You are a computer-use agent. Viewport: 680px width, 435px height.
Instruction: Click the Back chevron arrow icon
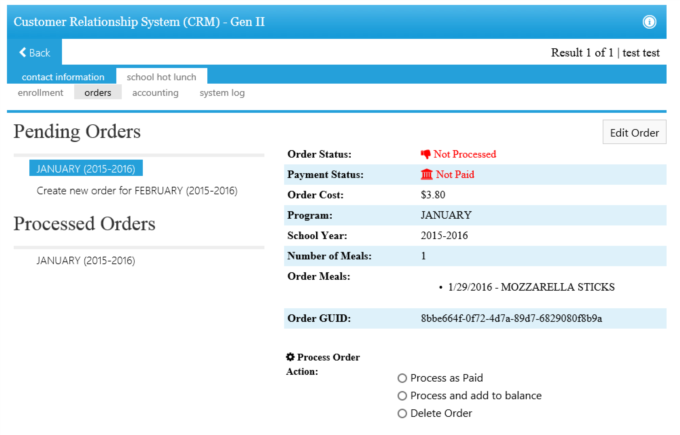point(23,52)
